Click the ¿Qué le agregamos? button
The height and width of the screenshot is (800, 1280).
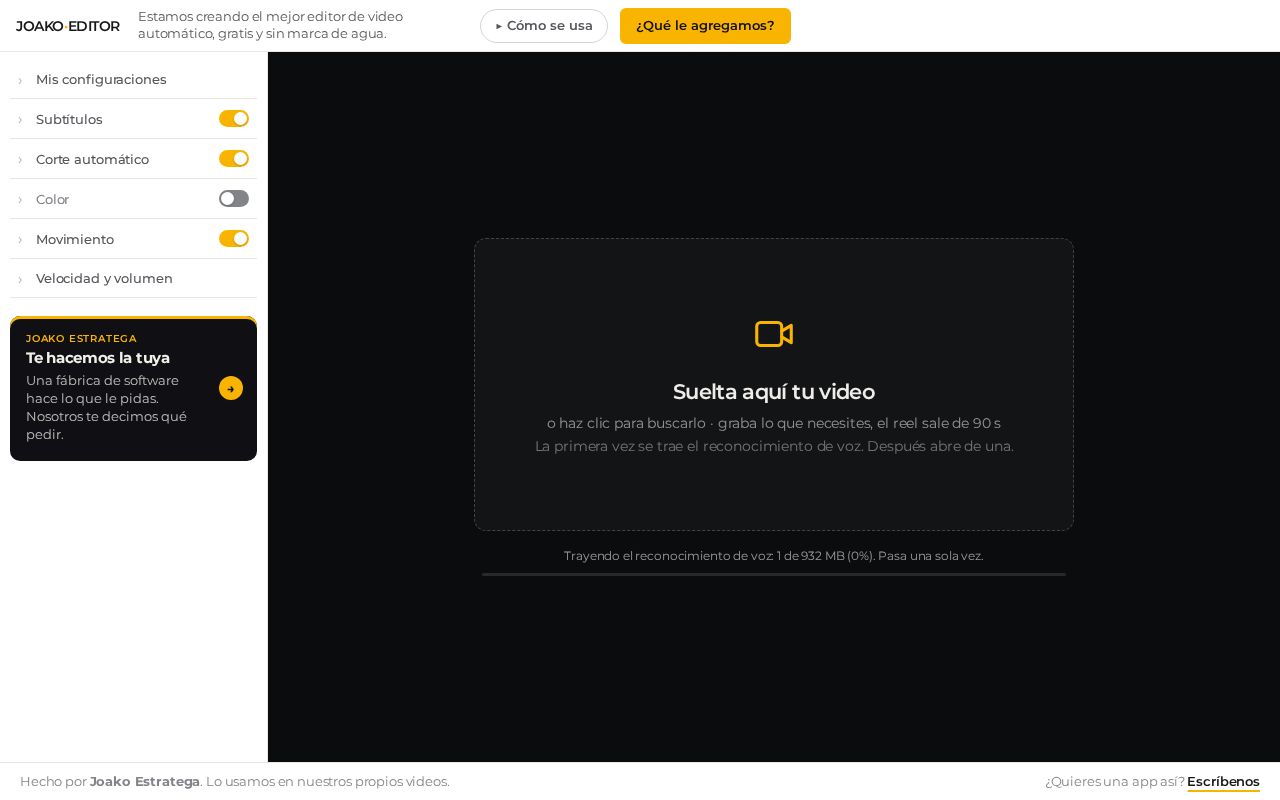pos(705,26)
